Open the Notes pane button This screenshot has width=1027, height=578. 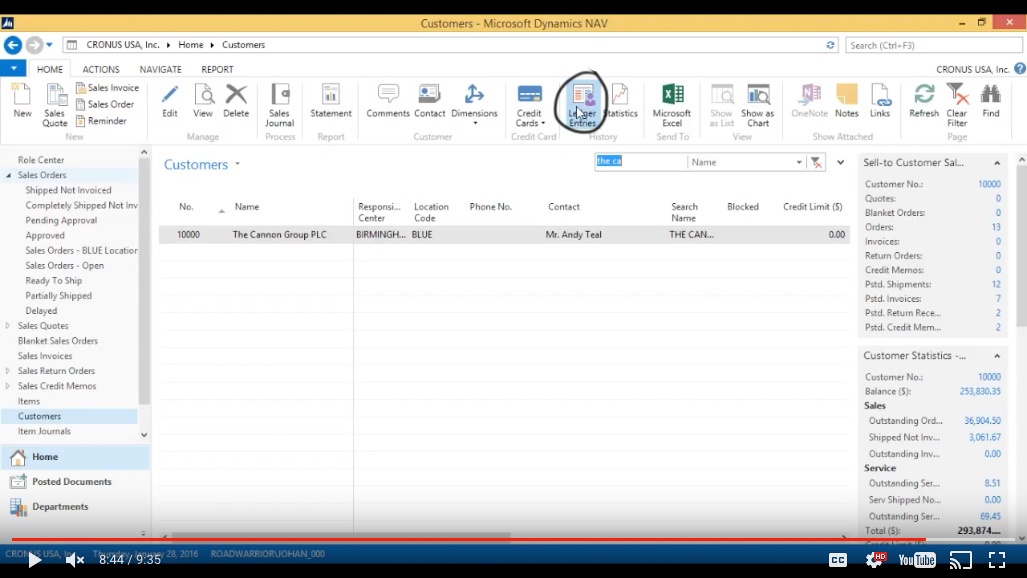846,101
